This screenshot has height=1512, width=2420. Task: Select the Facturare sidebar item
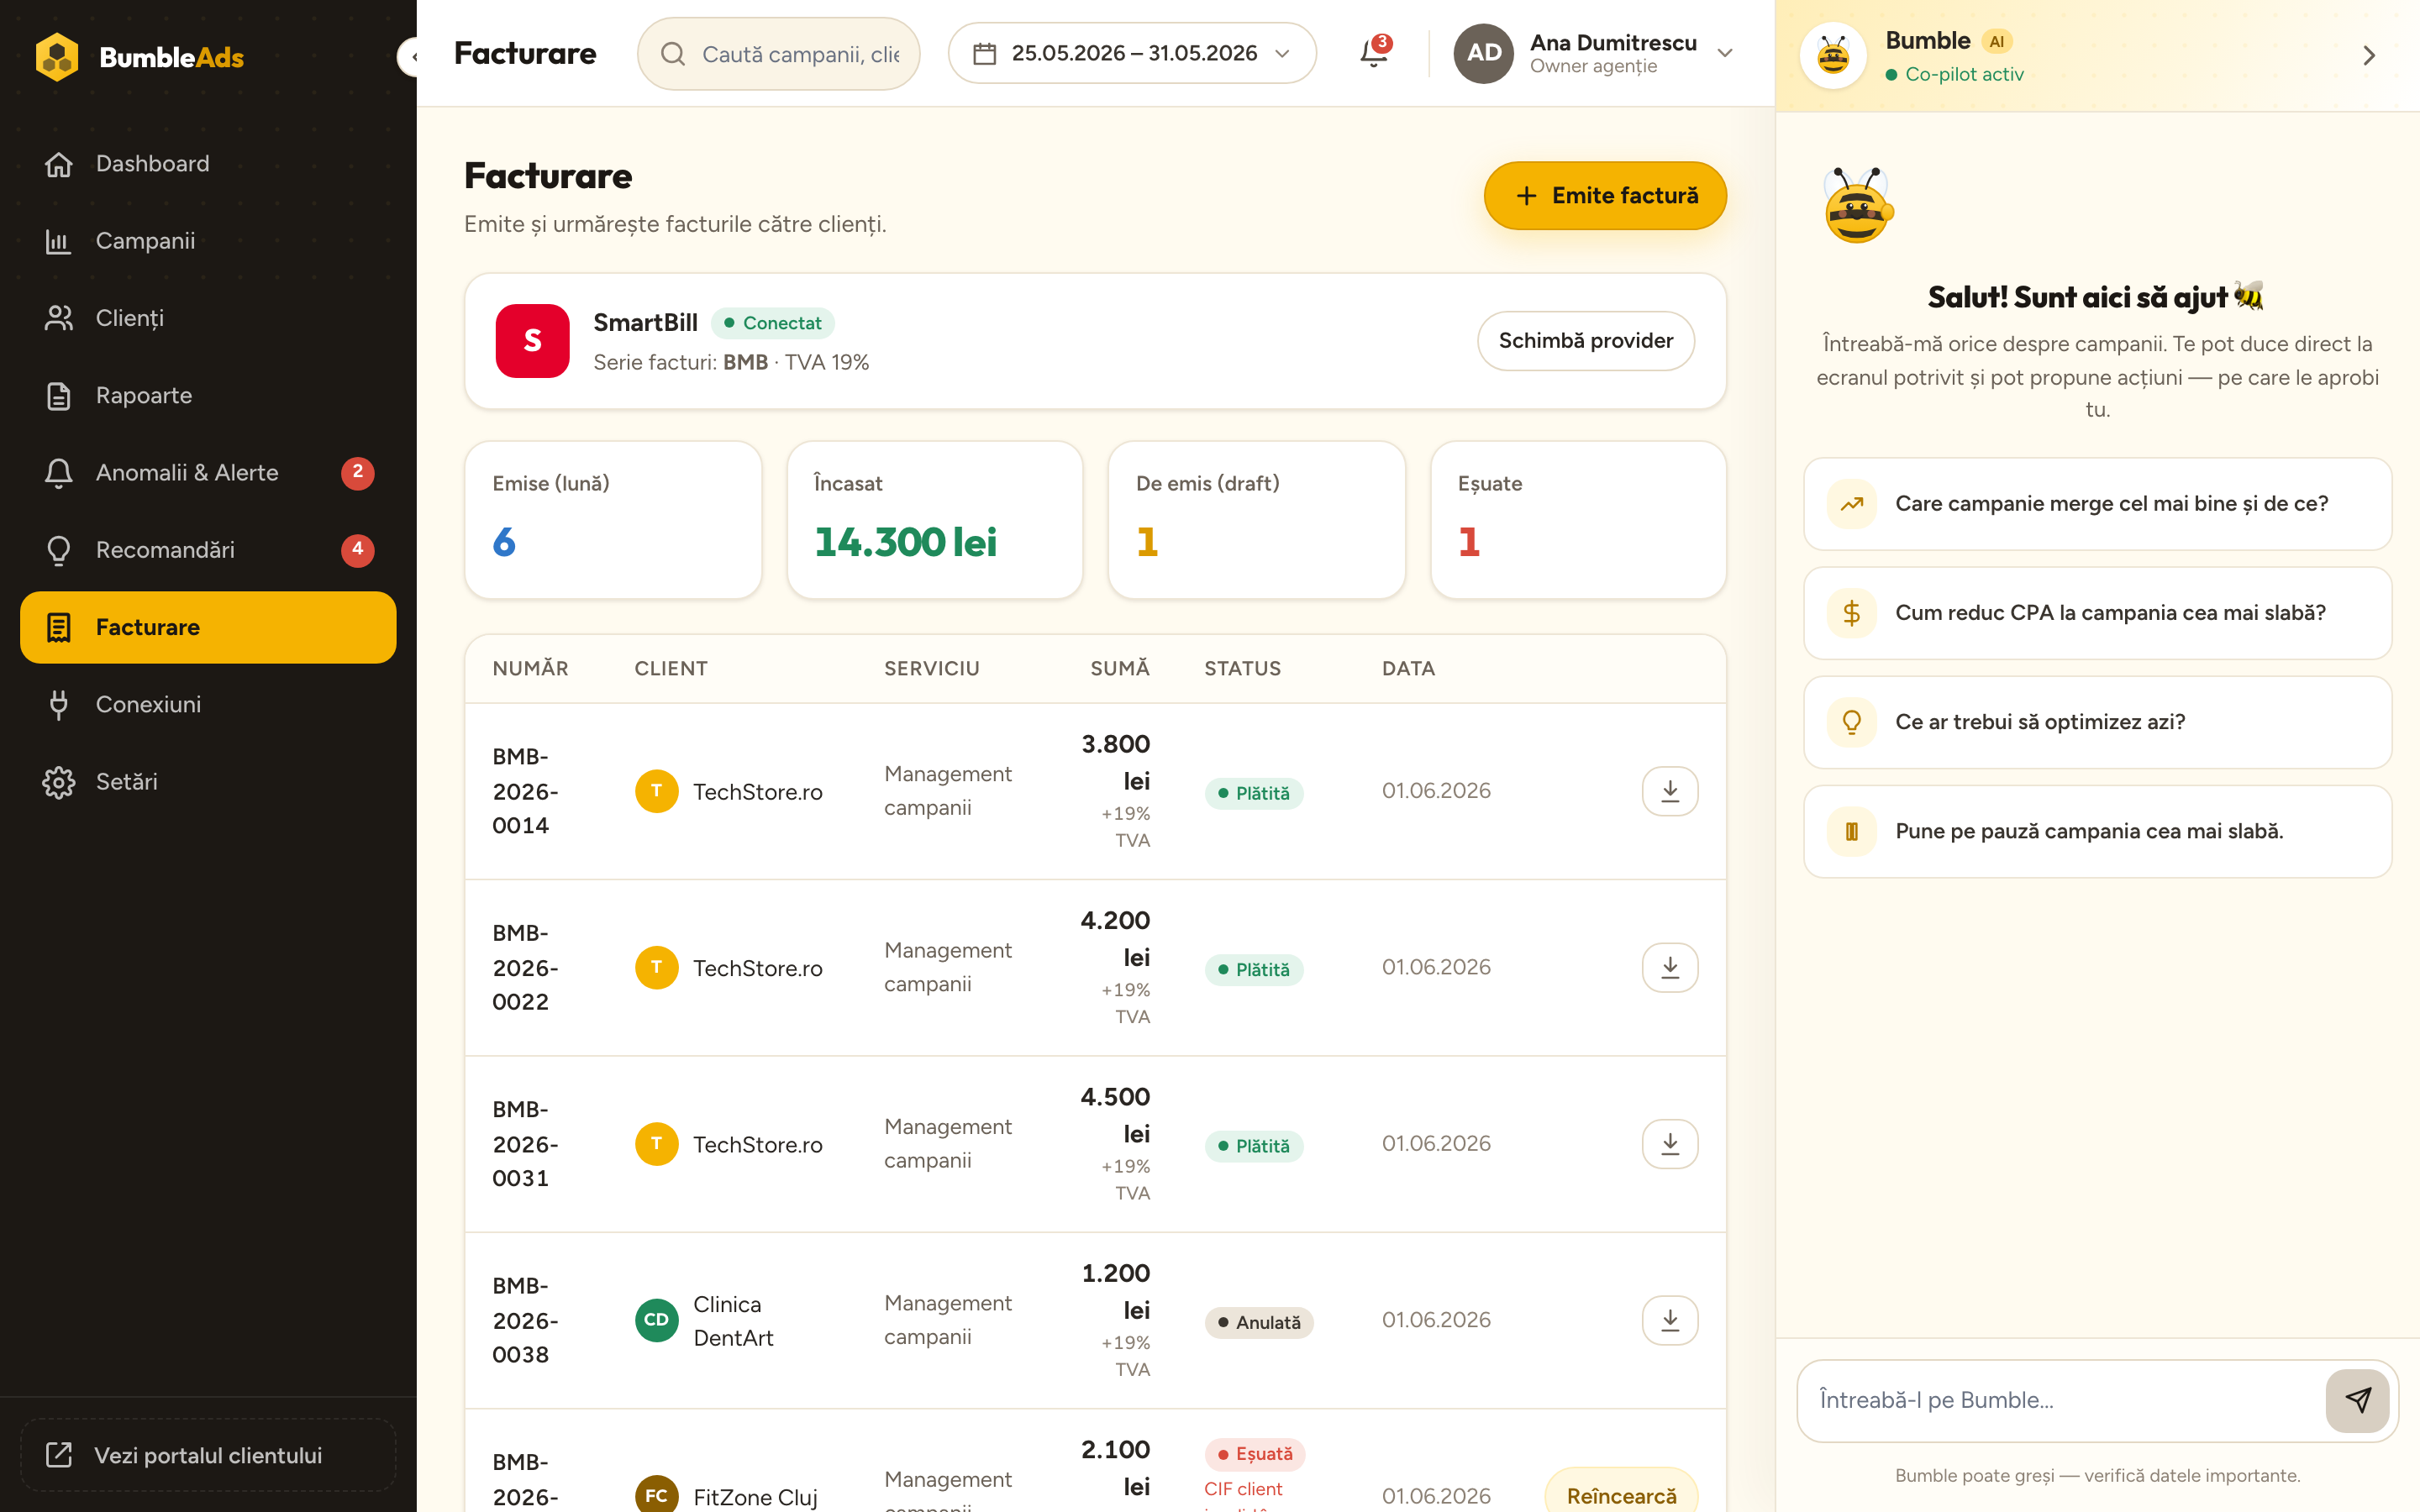208,627
